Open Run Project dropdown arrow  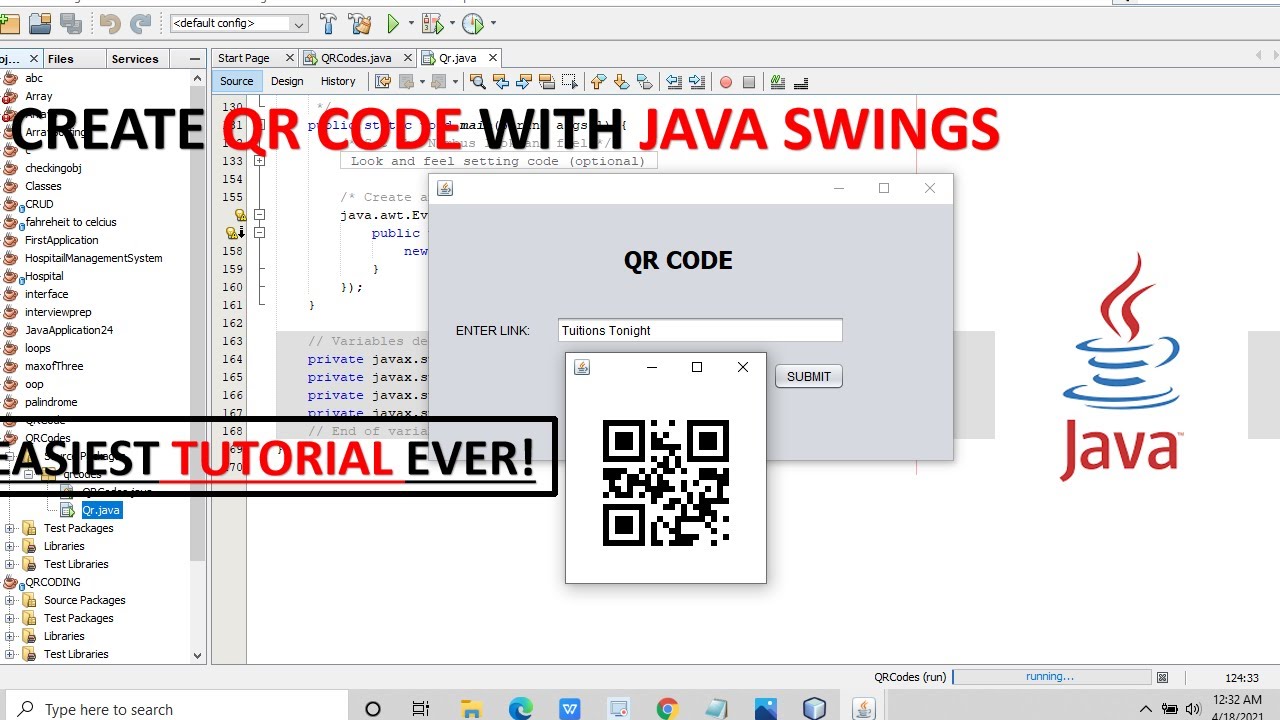click(411, 23)
